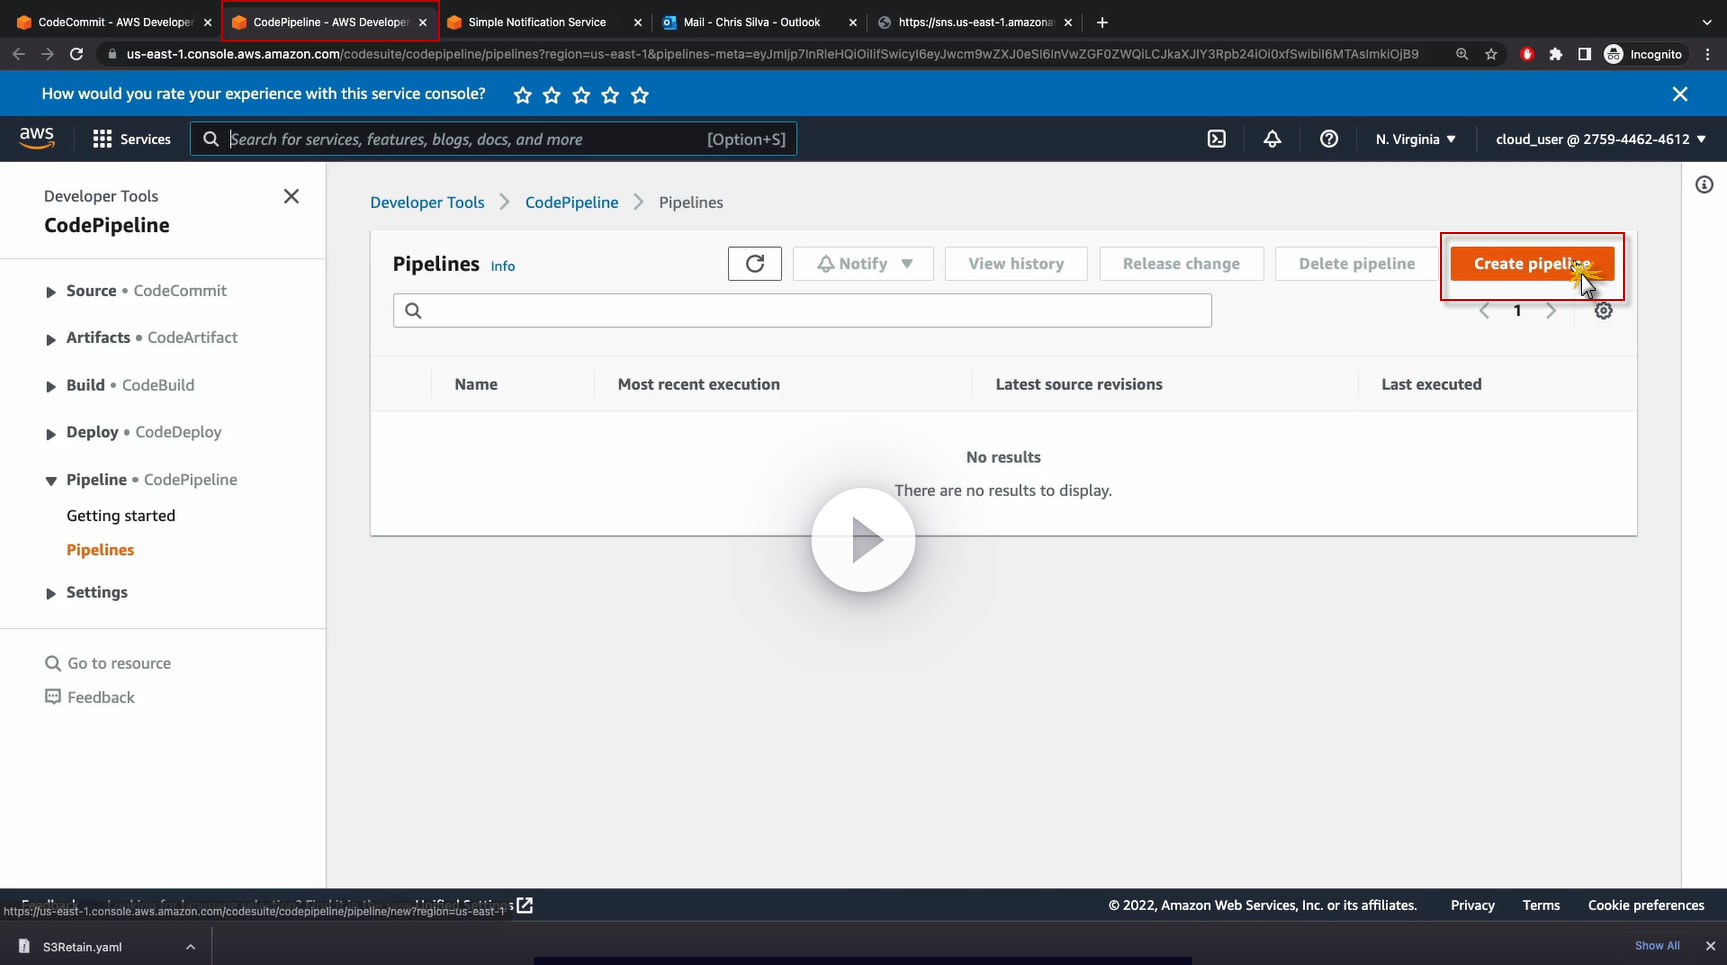
Task: Open the notifications bell in AWS header
Action: [x=1272, y=139]
